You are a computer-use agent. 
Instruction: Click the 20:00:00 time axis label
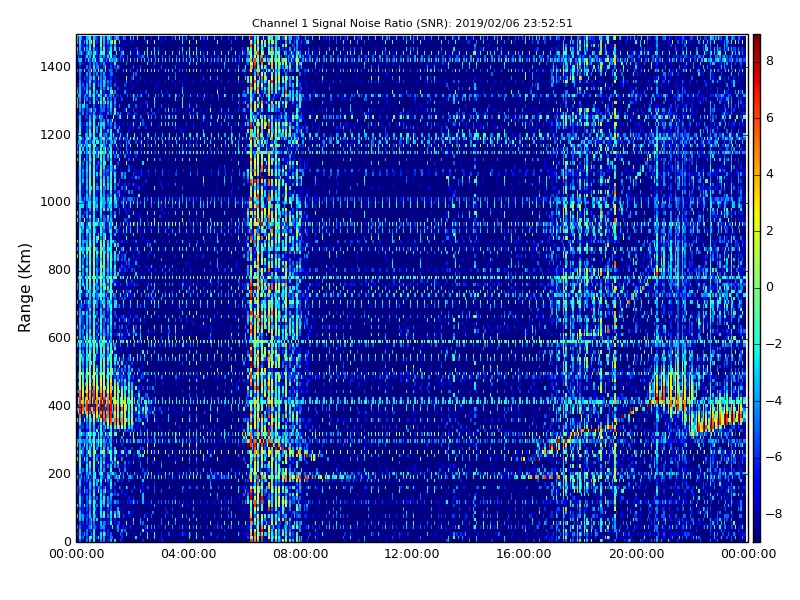click(x=636, y=554)
